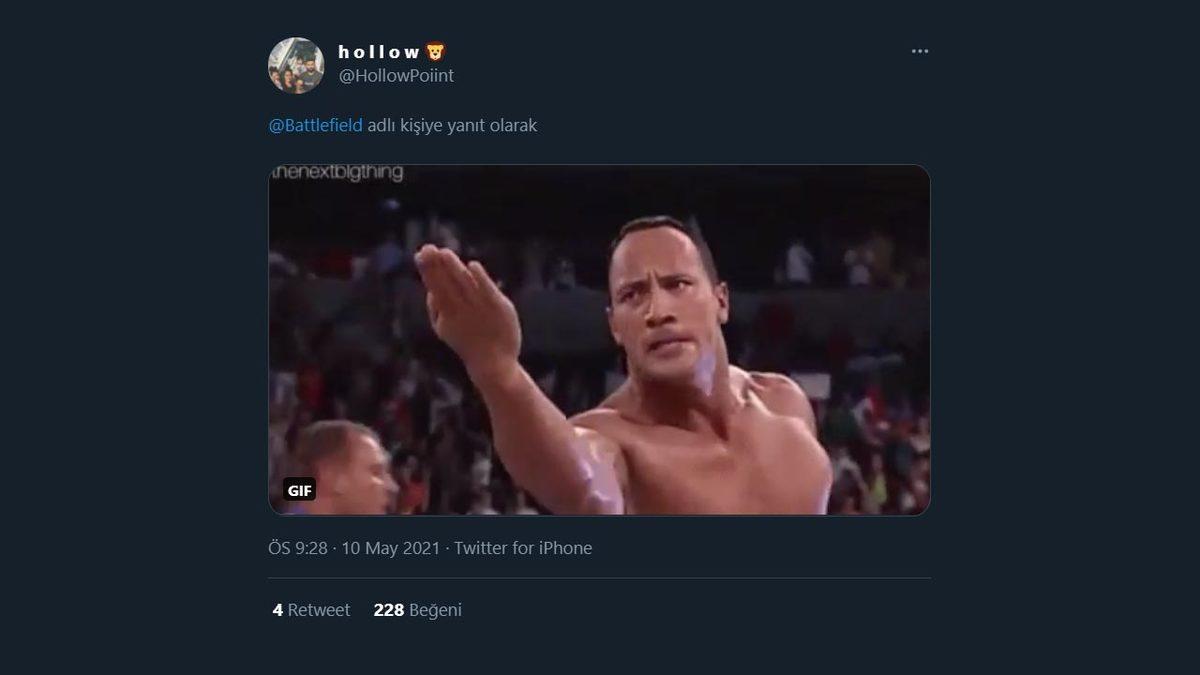Click the "adlı kişiye yanıt olarak" reply text
1200x675 pixels.
453,126
